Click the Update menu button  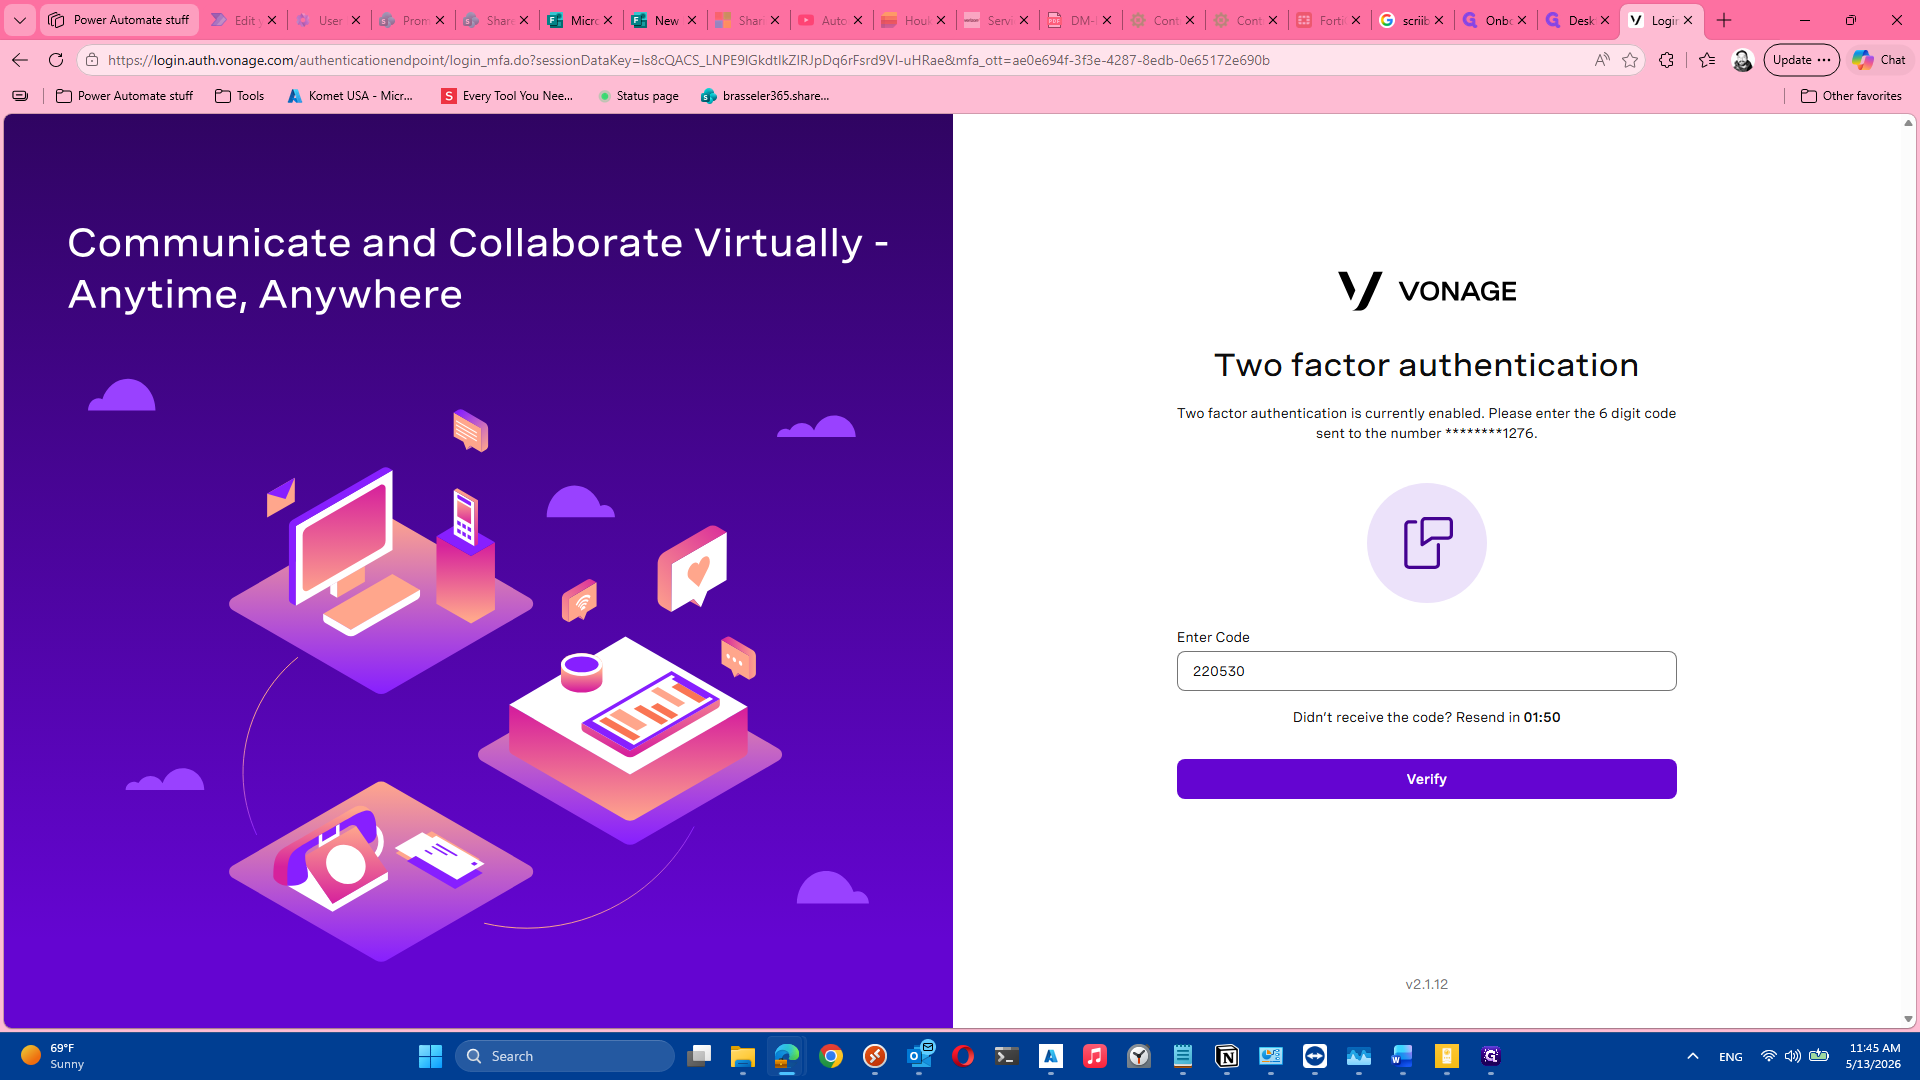(1801, 60)
